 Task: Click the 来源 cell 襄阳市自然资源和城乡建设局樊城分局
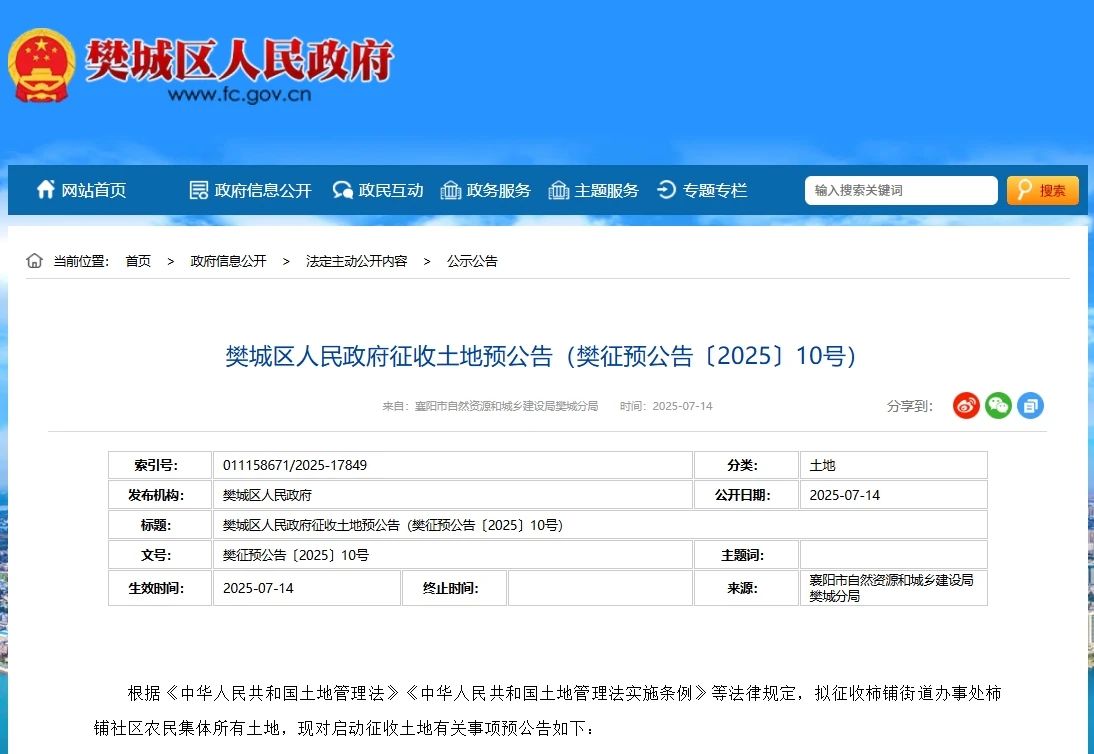[x=892, y=588]
